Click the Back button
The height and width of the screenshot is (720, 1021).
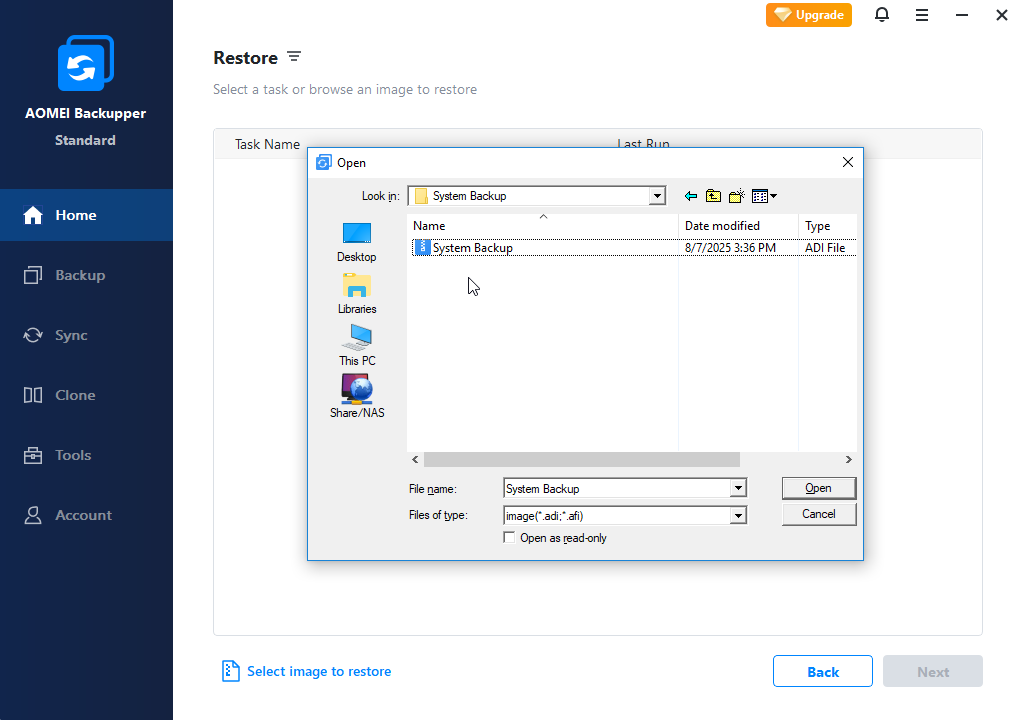pyautogui.click(x=822, y=671)
